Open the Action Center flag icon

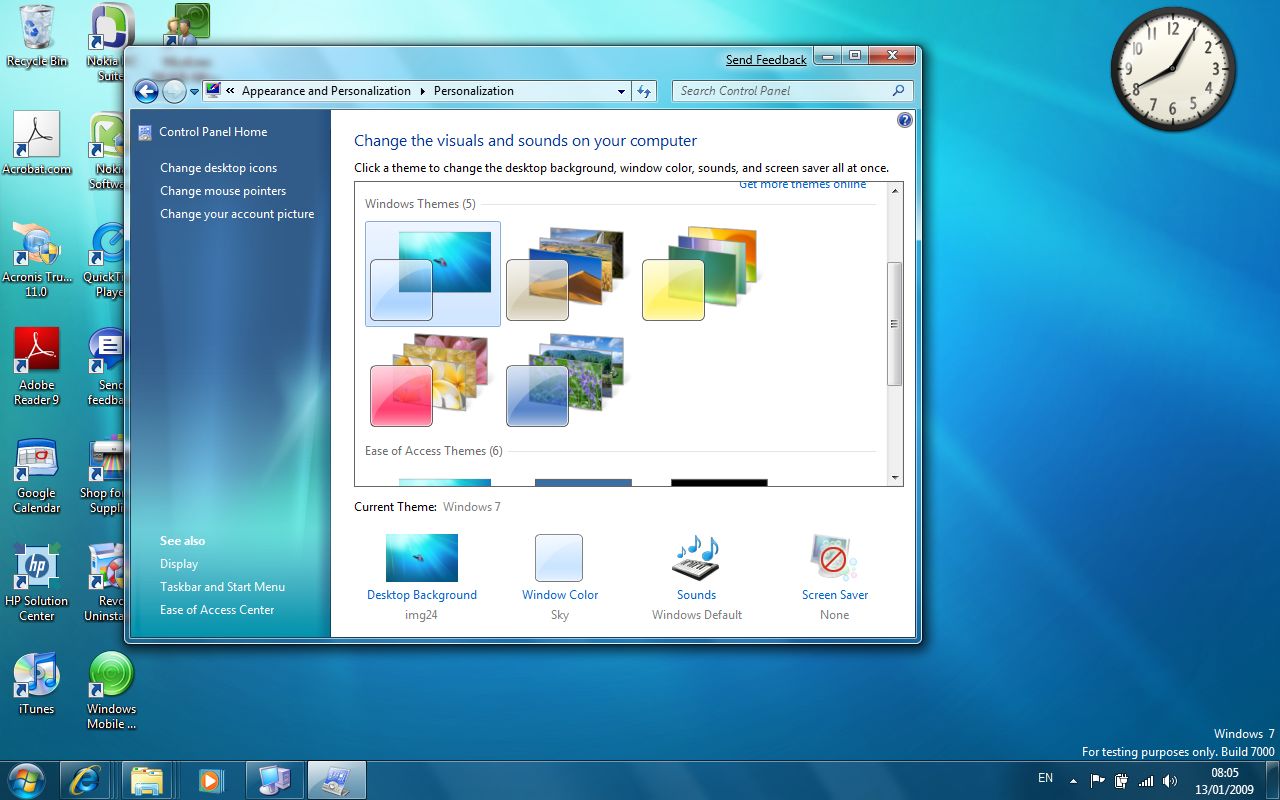point(1097,780)
